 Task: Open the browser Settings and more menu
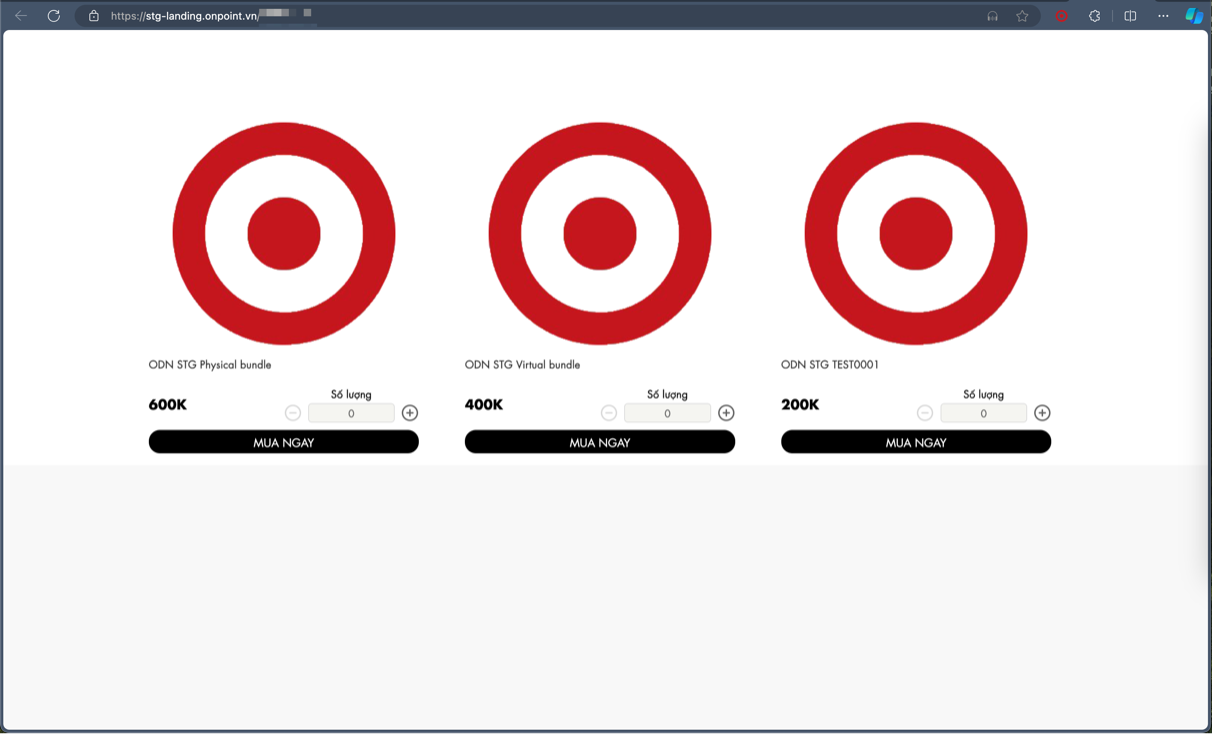(1163, 16)
